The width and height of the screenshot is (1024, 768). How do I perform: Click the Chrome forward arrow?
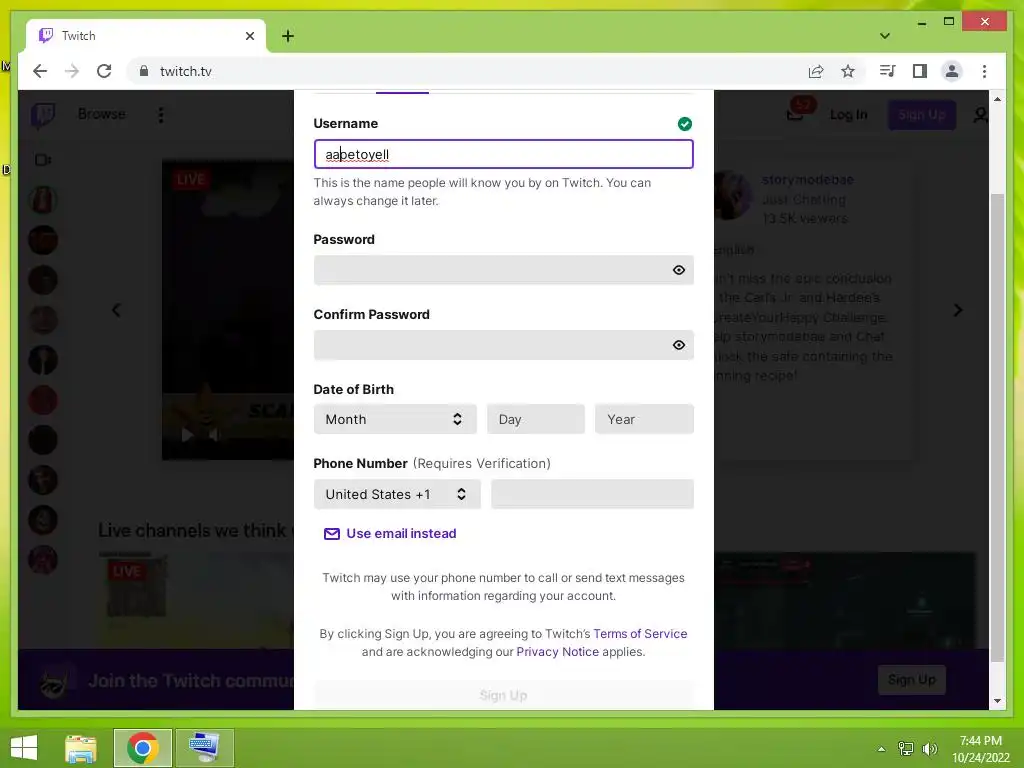tap(72, 71)
